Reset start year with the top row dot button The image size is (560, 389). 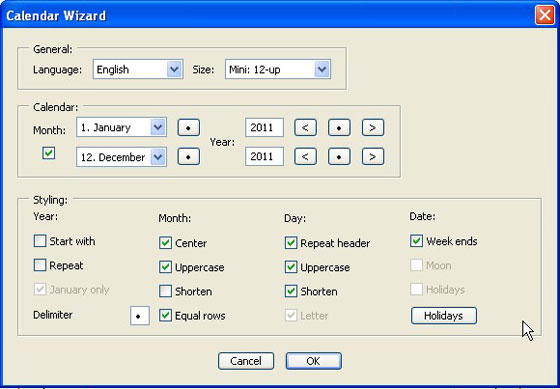pyautogui.click(x=339, y=128)
